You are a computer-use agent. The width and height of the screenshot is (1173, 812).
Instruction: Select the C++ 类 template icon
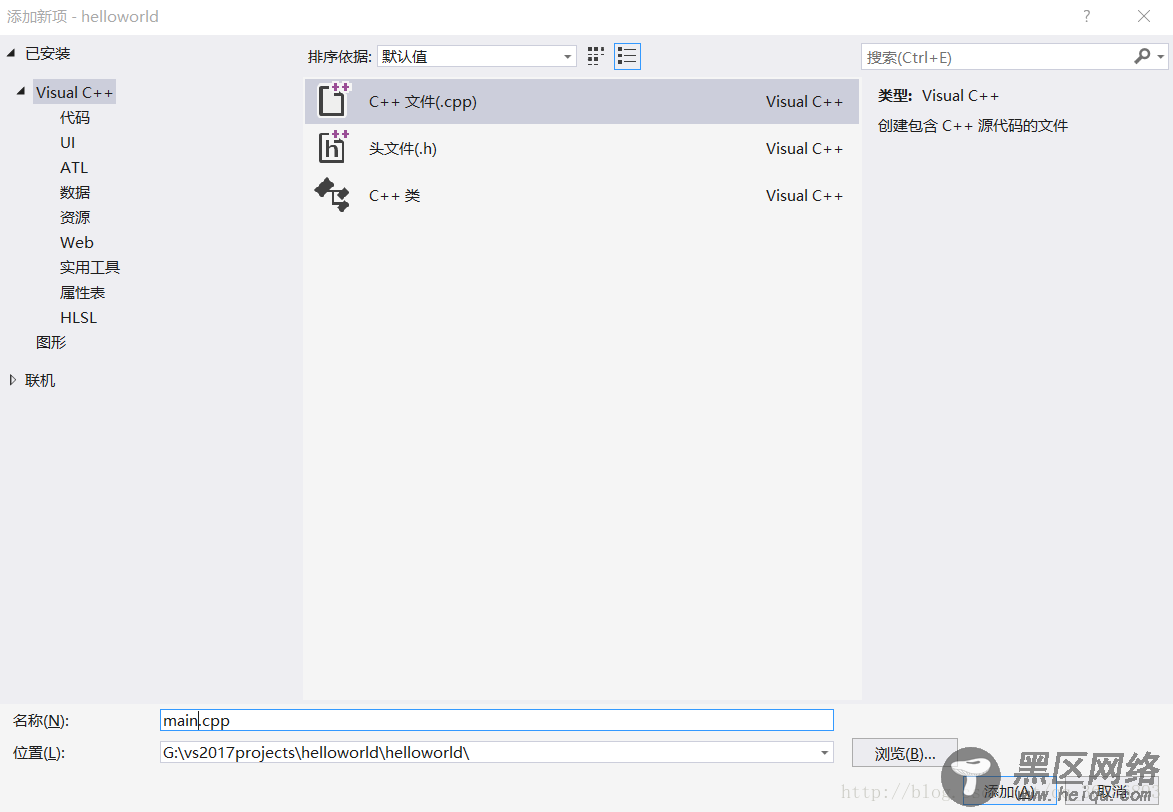coord(332,195)
